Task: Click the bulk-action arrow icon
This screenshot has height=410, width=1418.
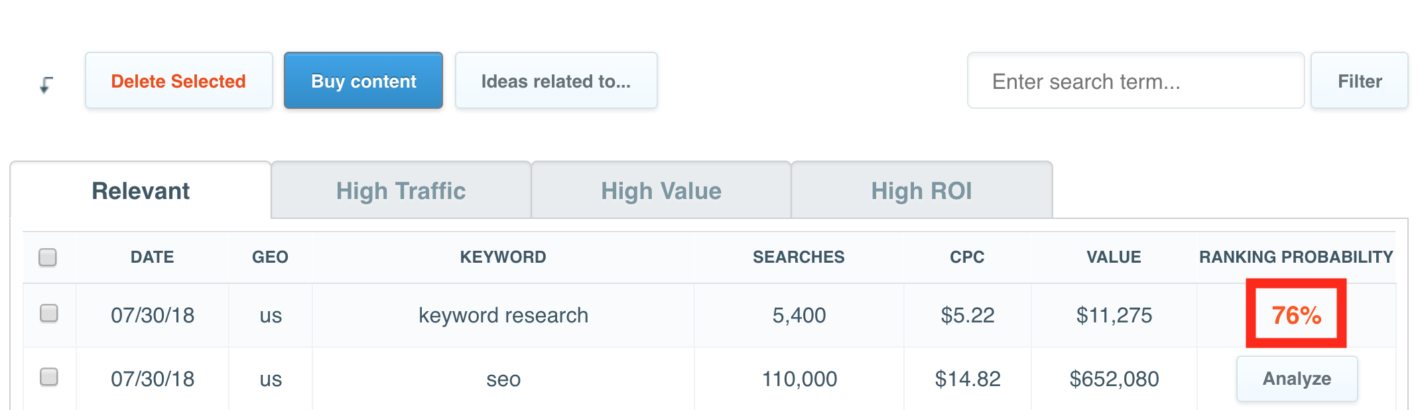Action: tap(46, 85)
